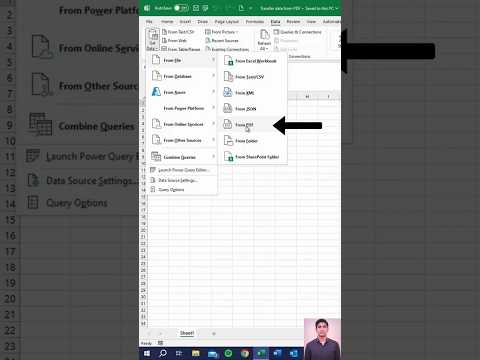Click the accessibility icon in the status bar
The width and height of the screenshot is (480, 360).
coord(160,343)
